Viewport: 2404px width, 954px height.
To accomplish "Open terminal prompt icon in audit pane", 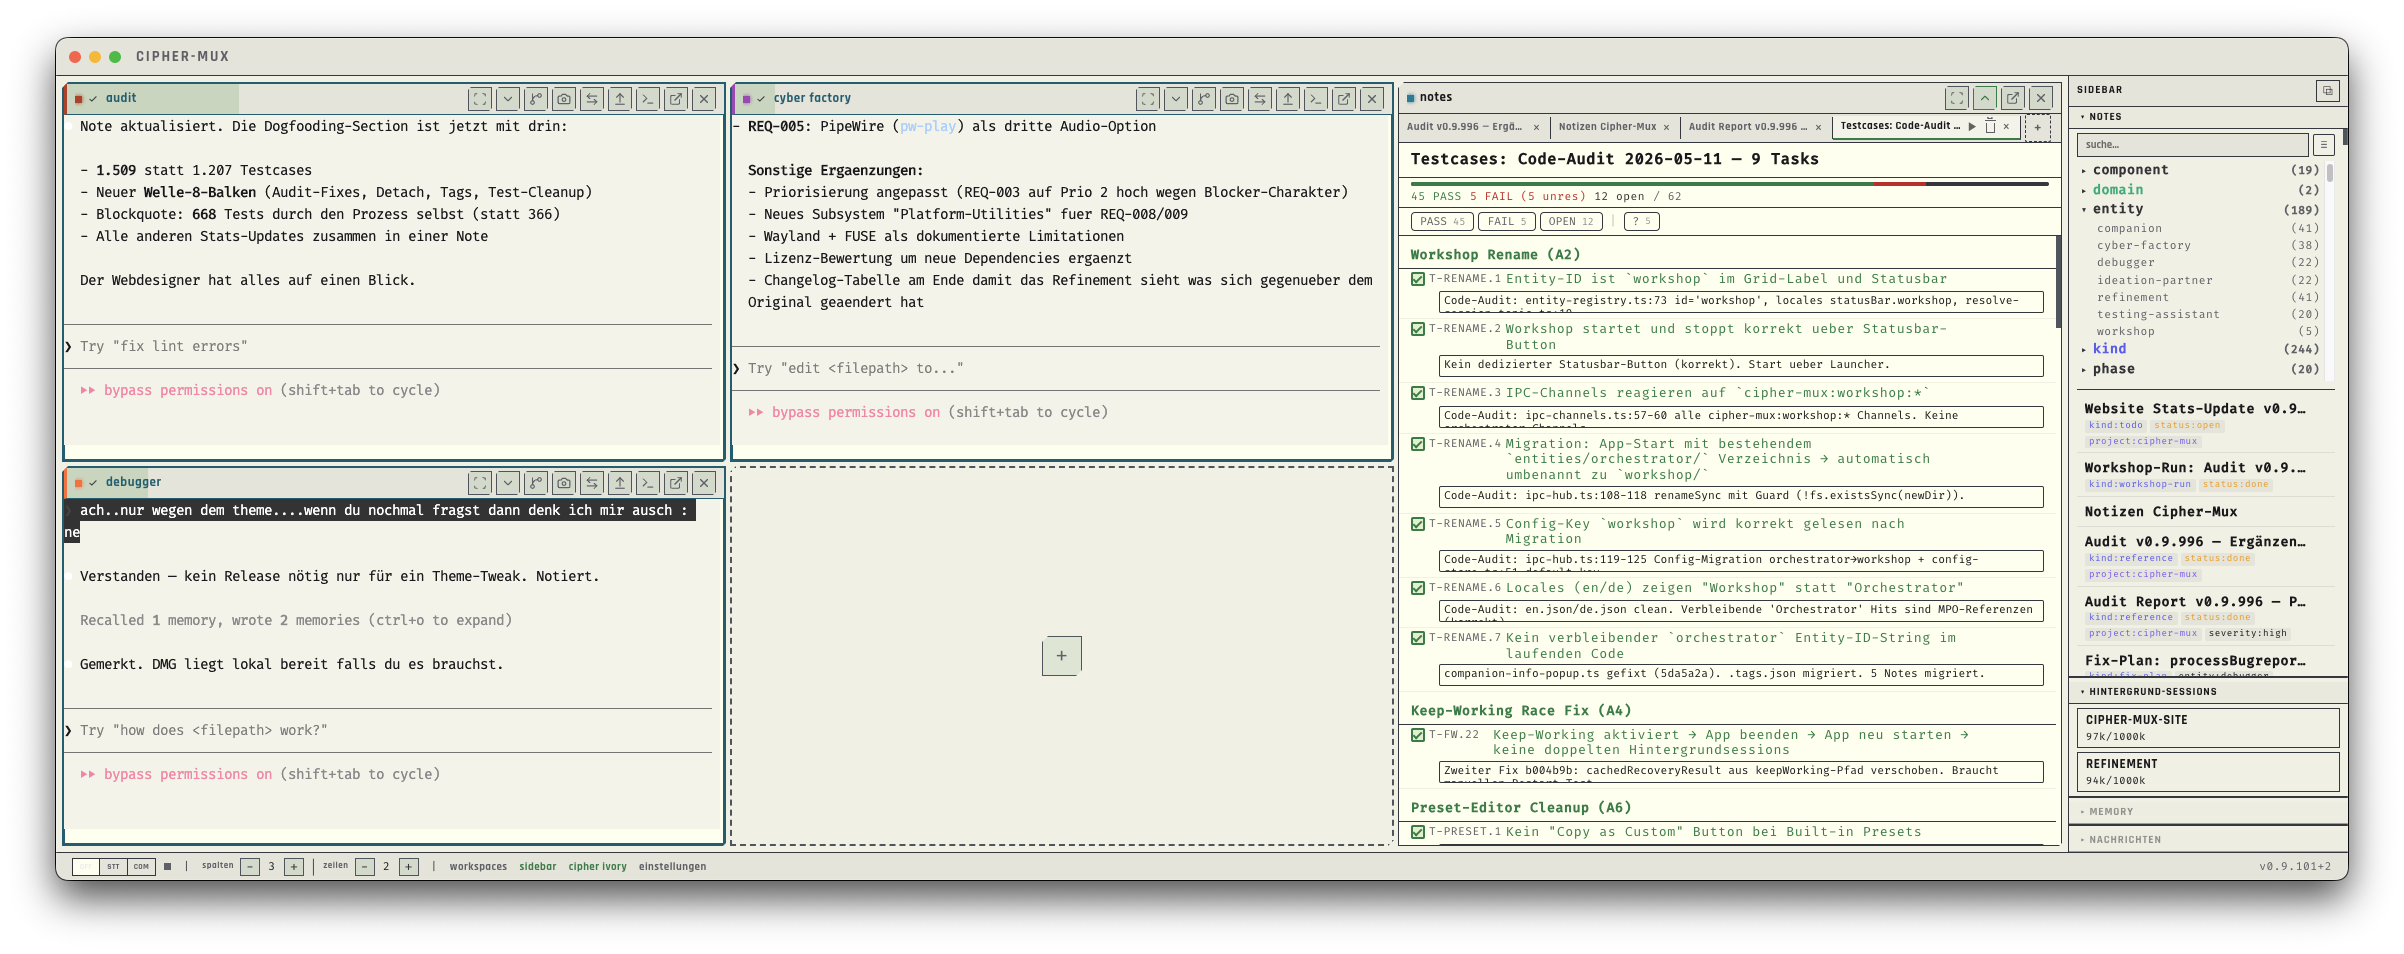I will [648, 99].
